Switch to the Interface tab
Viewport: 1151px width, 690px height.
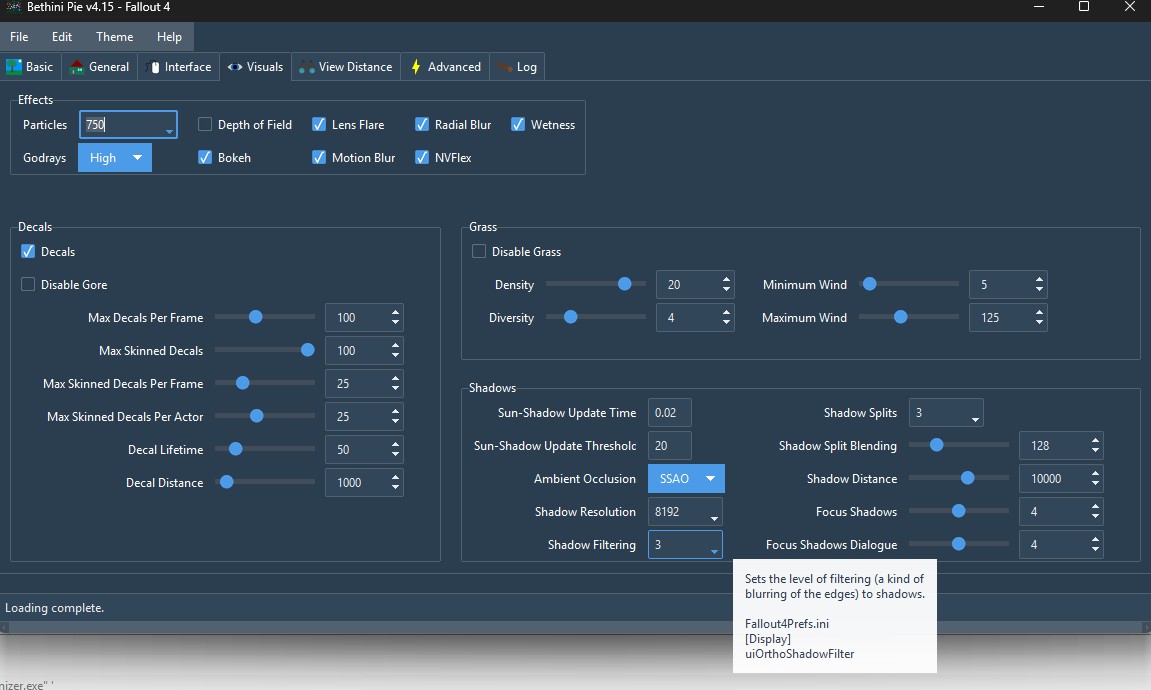pyautogui.click(x=178, y=67)
